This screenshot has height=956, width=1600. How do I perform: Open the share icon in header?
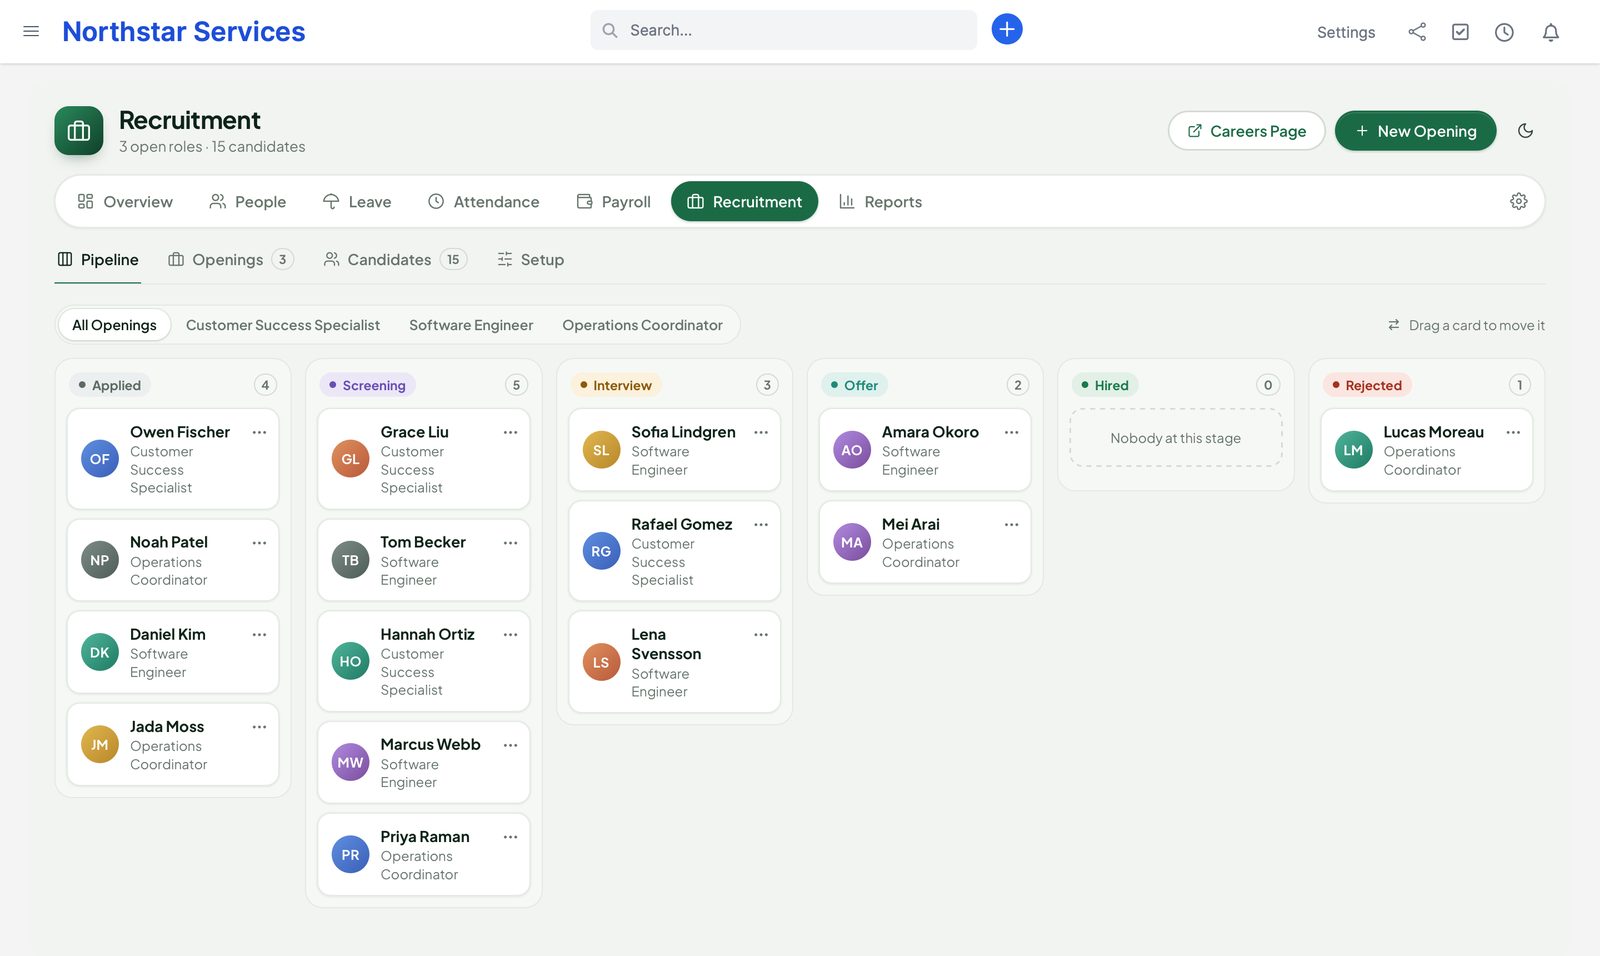click(x=1417, y=32)
